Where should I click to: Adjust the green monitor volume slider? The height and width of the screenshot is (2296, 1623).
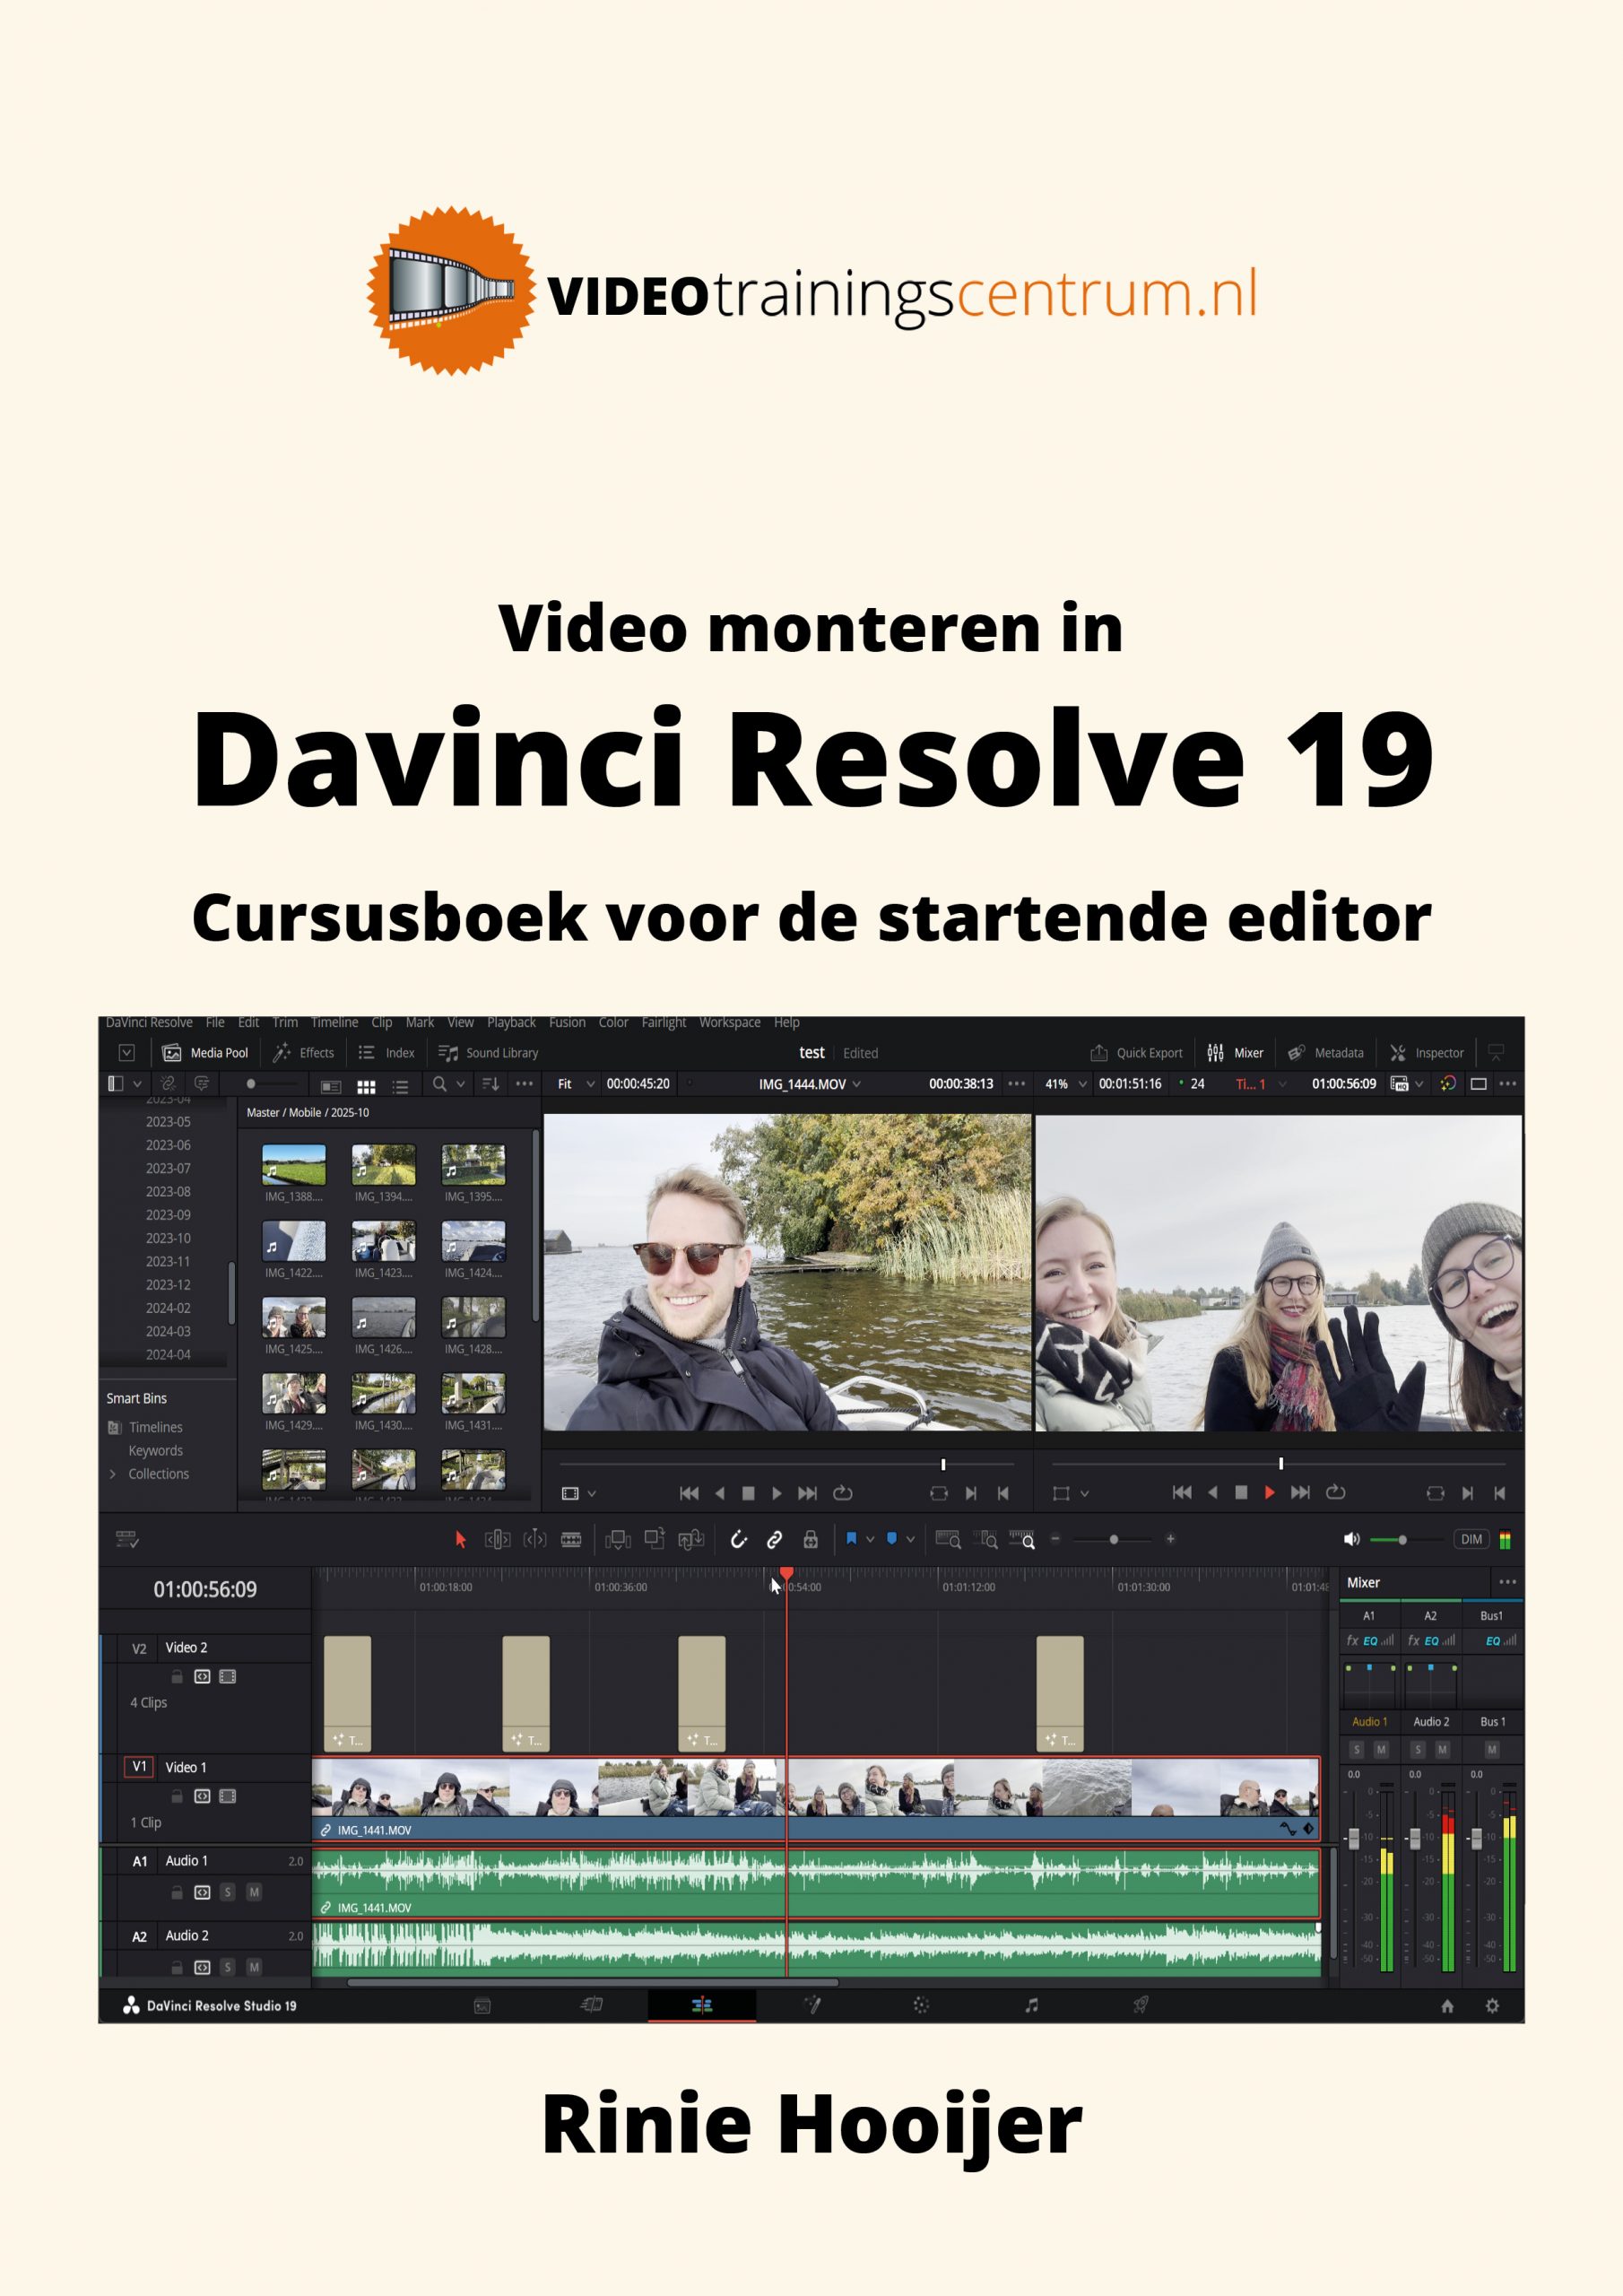point(1404,1540)
